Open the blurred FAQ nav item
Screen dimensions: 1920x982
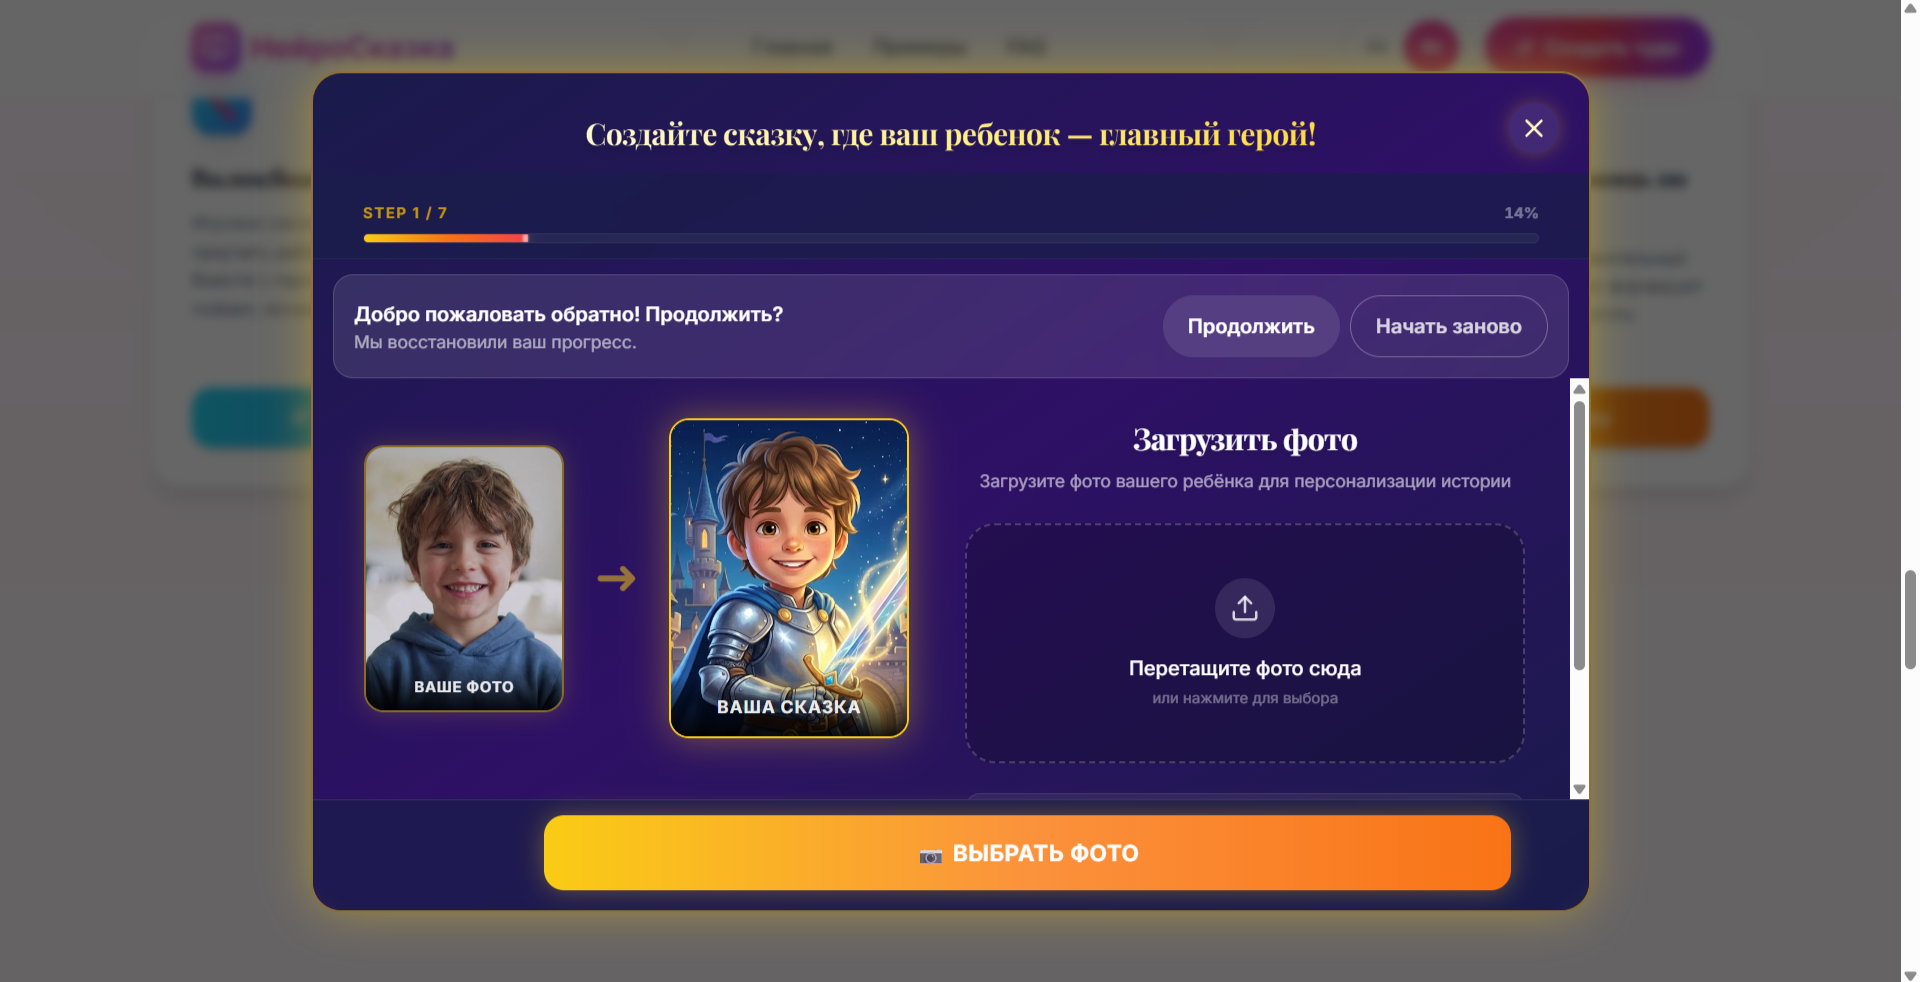[x=1026, y=47]
